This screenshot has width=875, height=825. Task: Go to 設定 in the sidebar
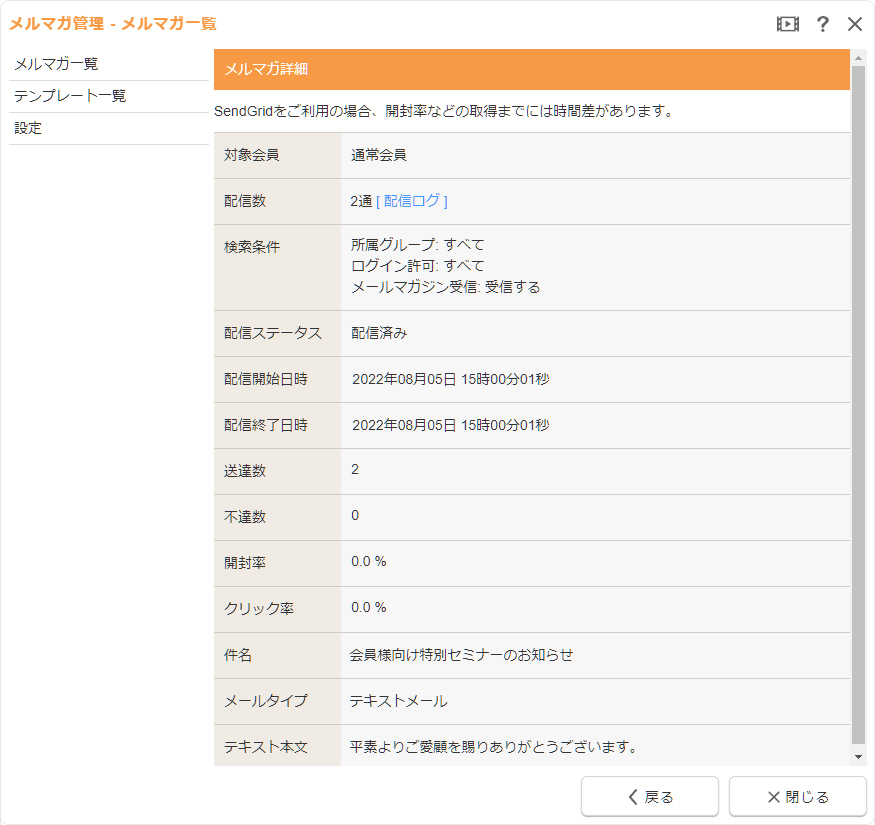pos(28,128)
